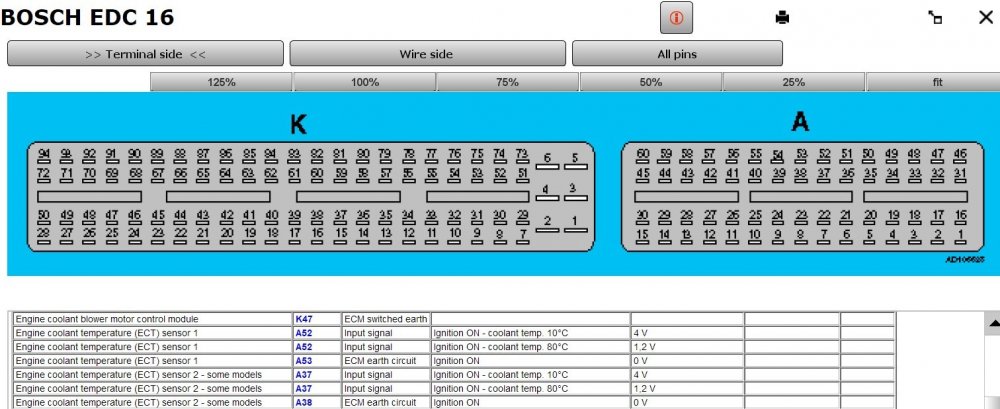
Task: Click pin 1 on the K connector
Action: tap(575, 223)
